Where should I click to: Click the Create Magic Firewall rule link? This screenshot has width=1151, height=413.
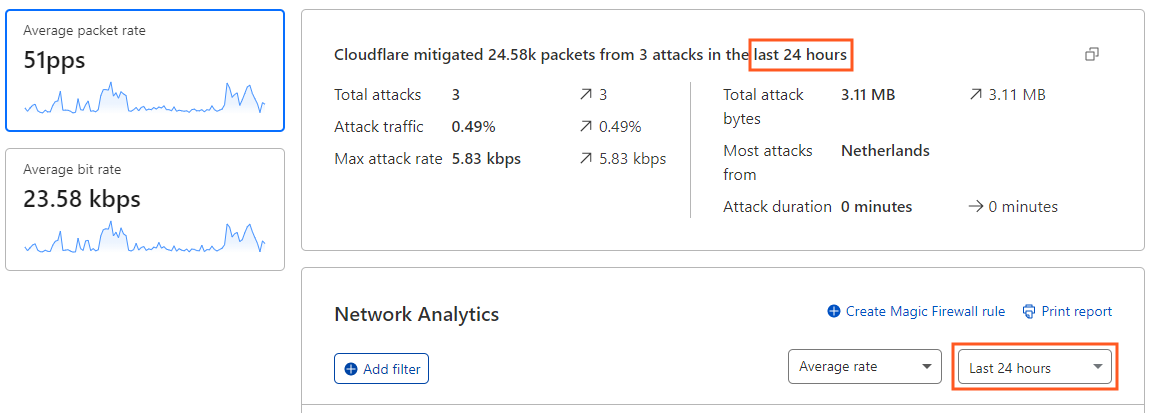(925, 312)
